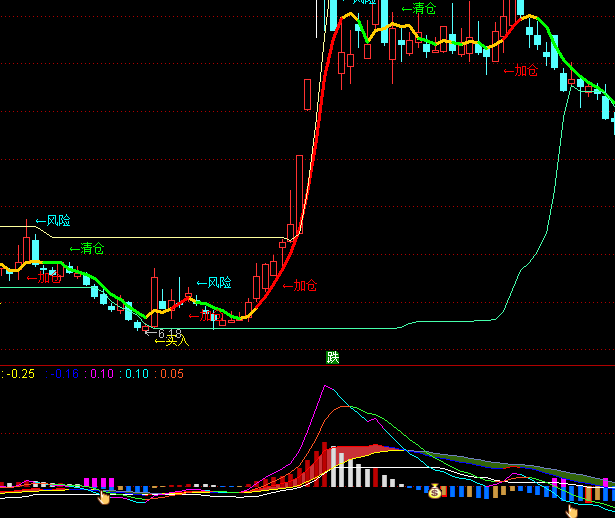Click the hand pointer icon at bottom right

coord(571,510)
